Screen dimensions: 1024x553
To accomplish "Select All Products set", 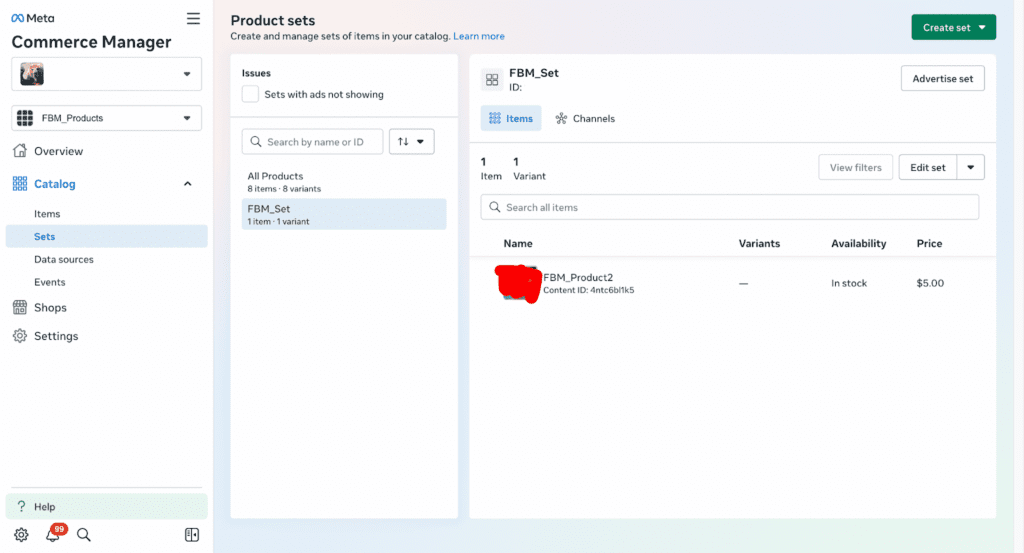I will 344,182.
